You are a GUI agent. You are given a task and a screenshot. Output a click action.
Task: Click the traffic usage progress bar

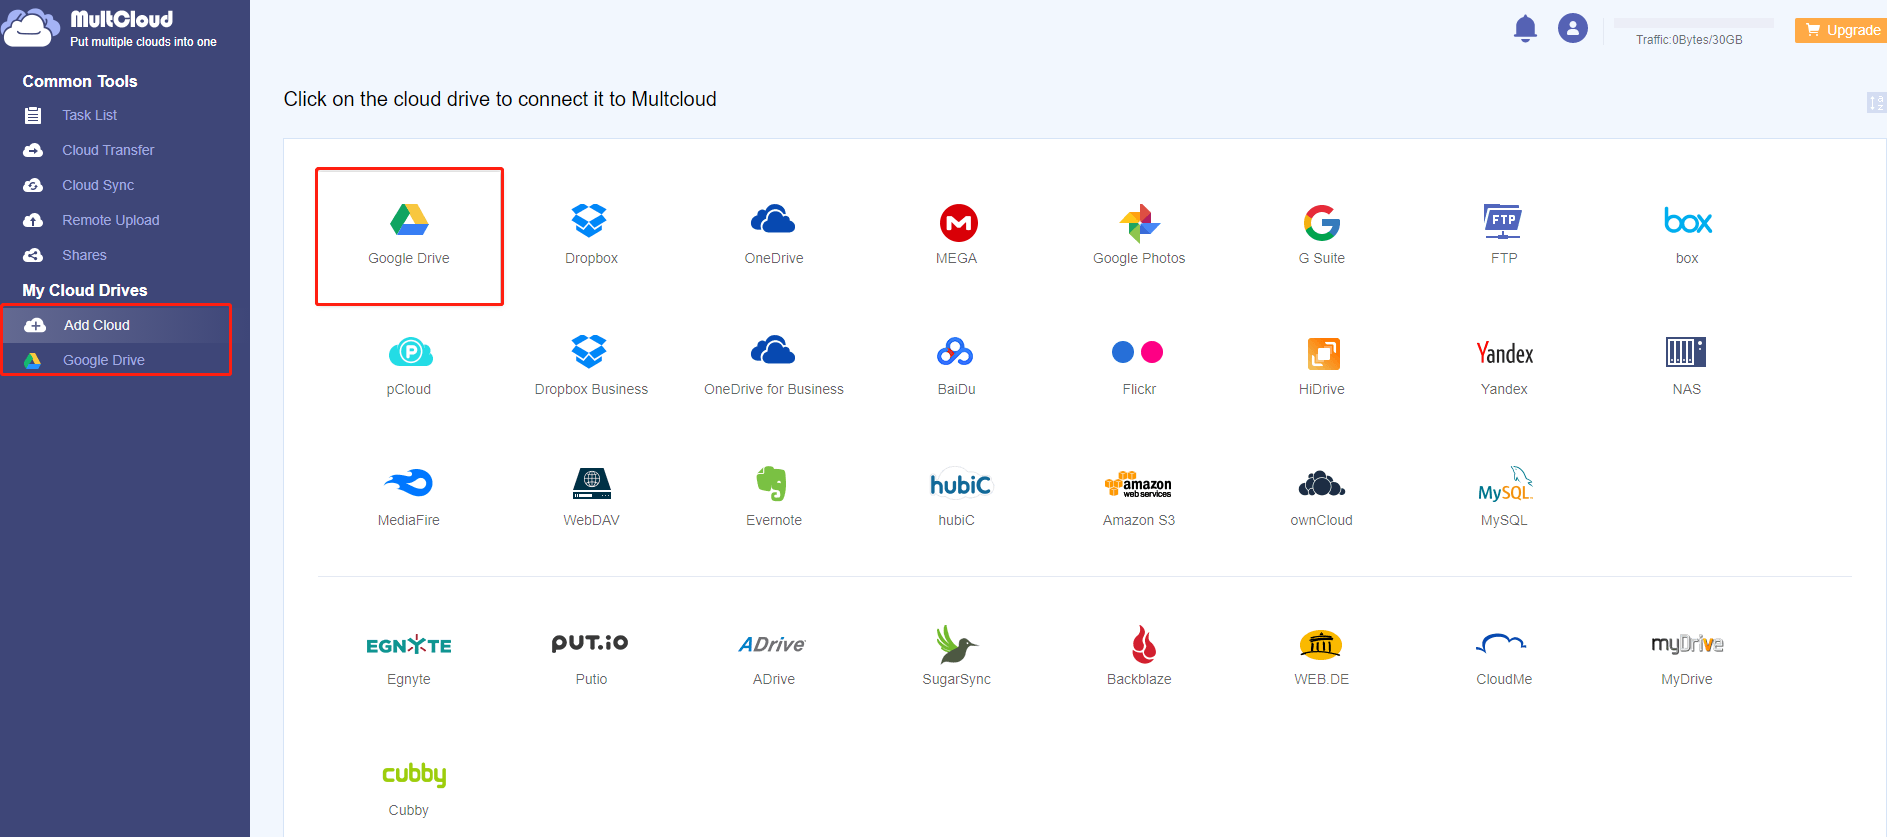[1692, 23]
